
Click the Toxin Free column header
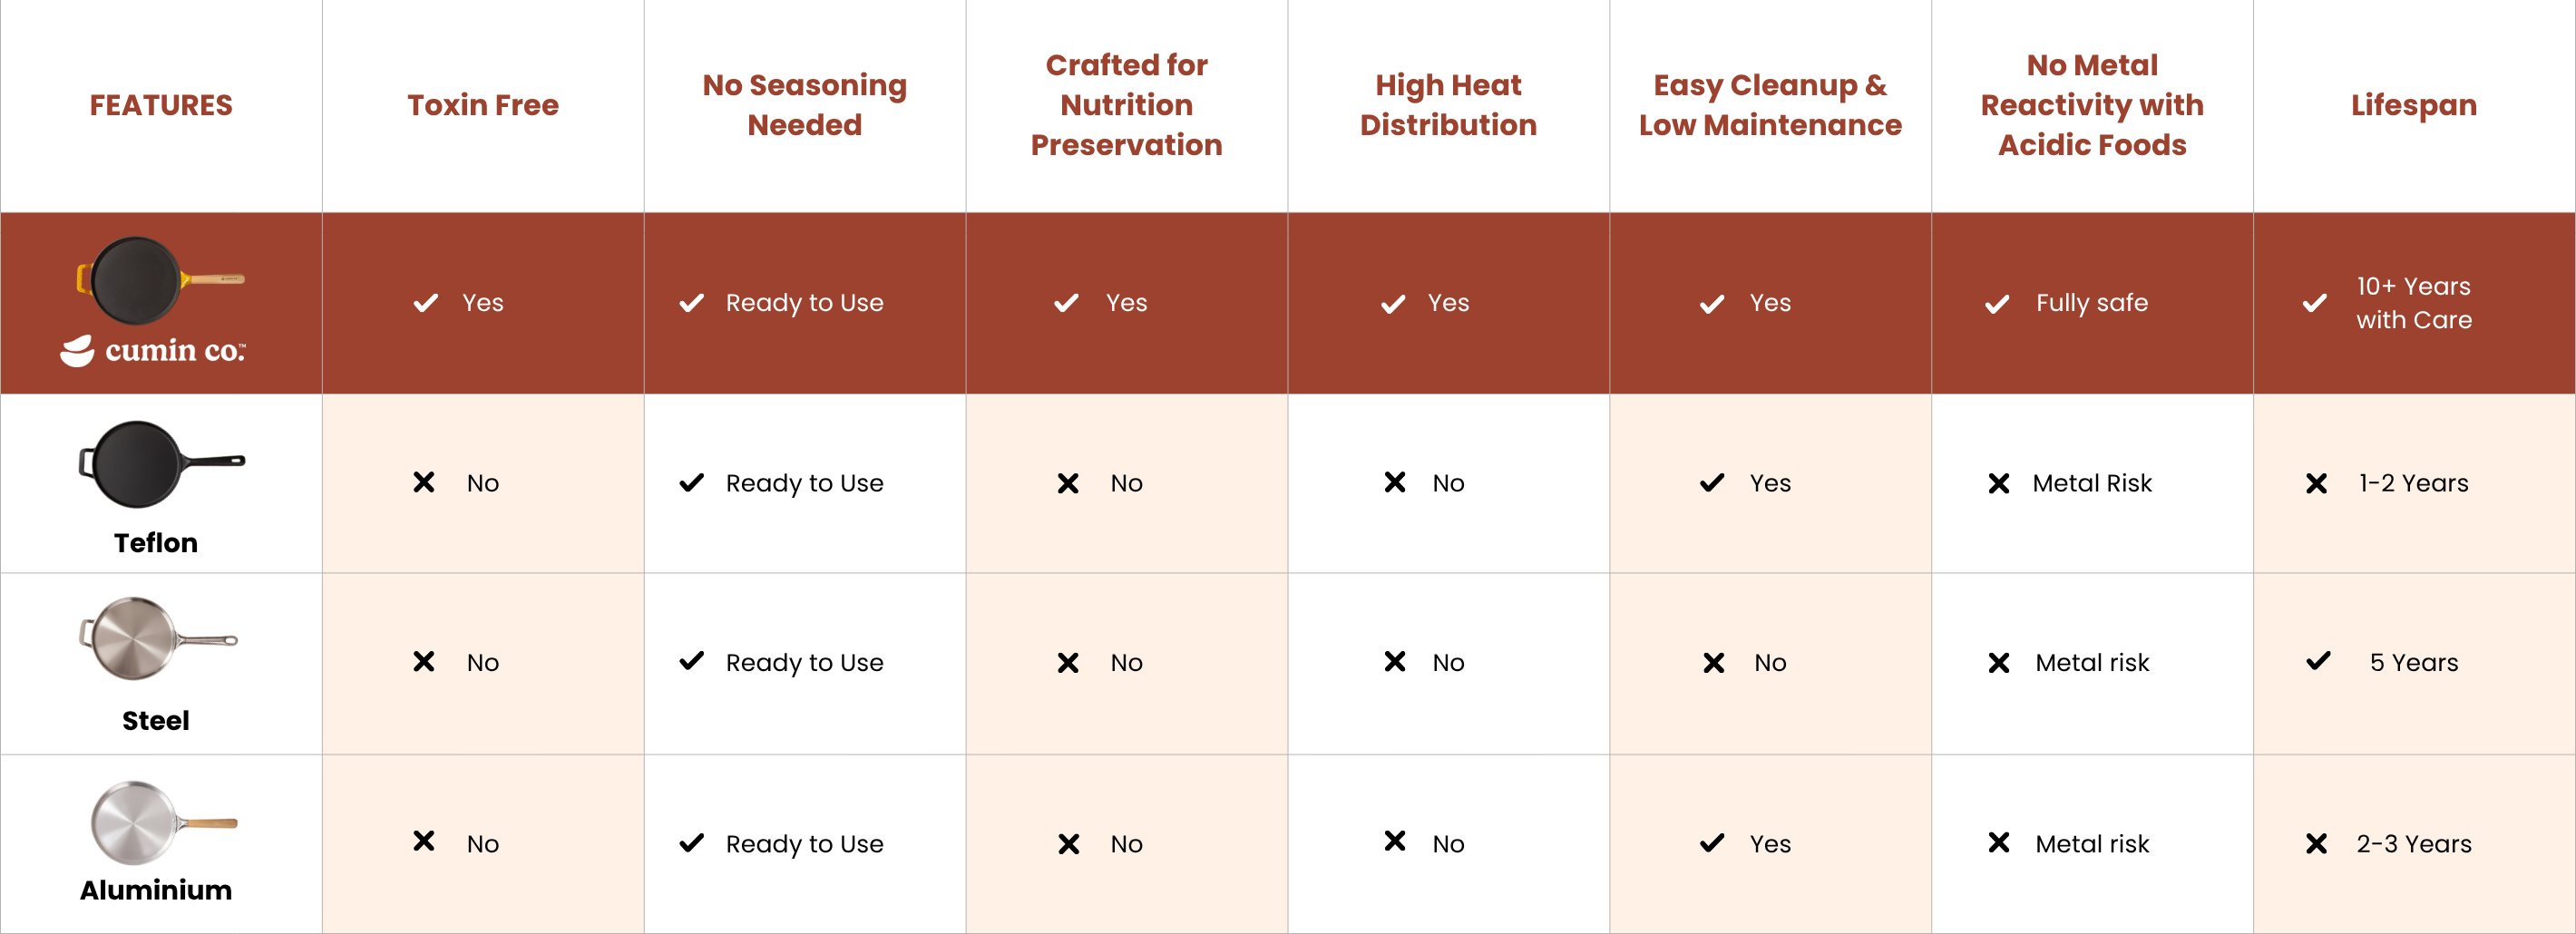tap(483, 105)
